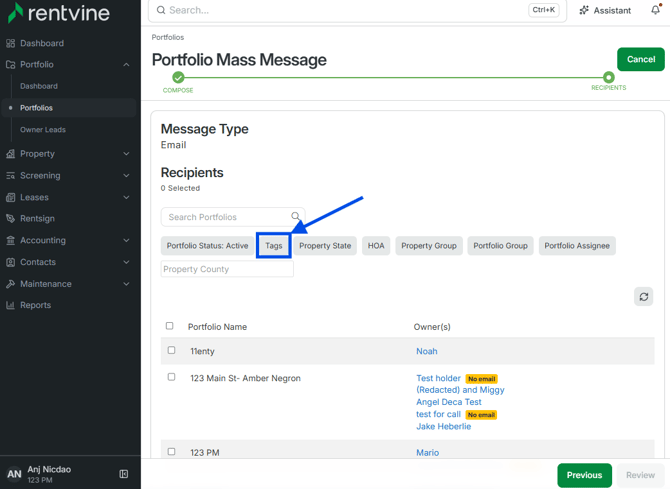The width and height of the screenshot is (670, 489).
Task: Click the Rentsign pen icon
Action: pos(11,218)
